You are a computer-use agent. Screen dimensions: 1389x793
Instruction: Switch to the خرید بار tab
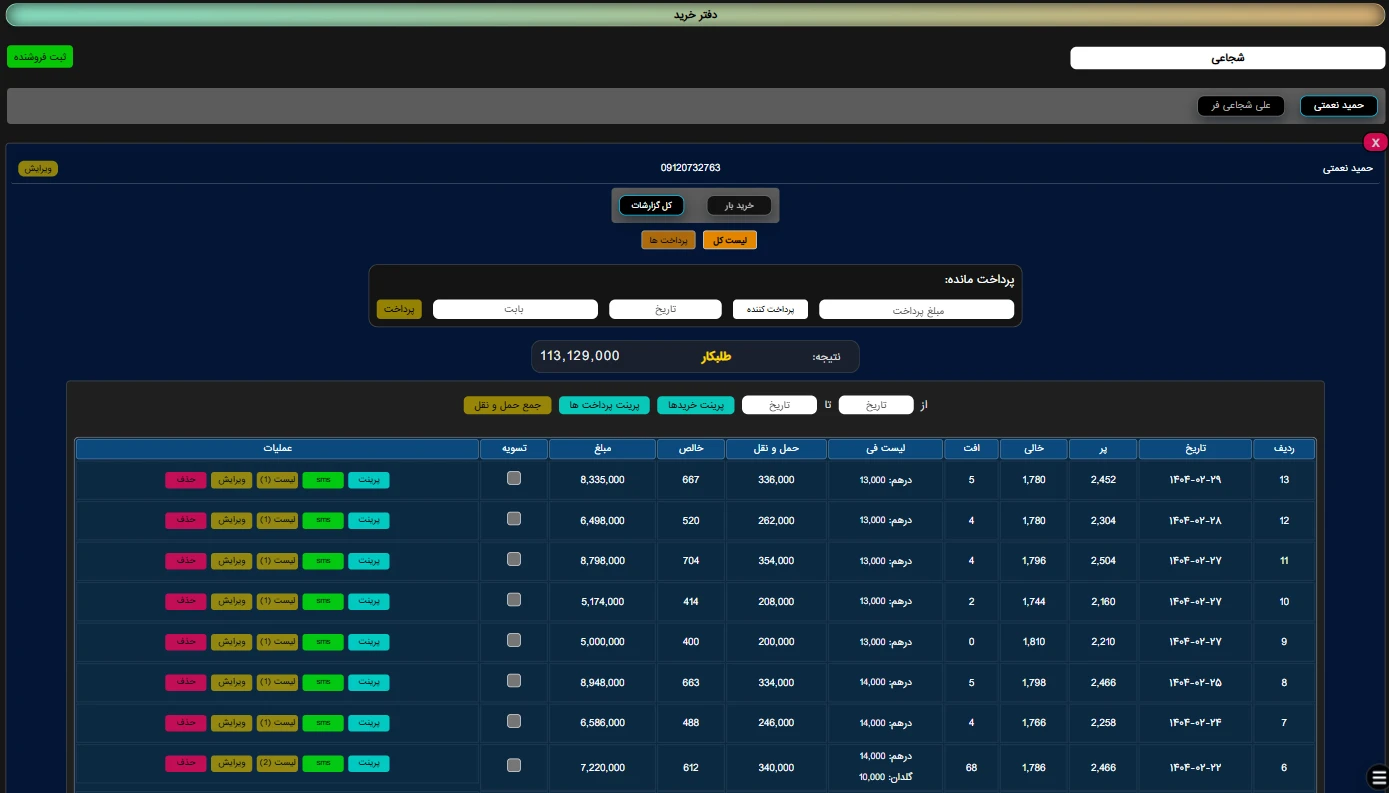pyautogui.click(x=739, y=205)
